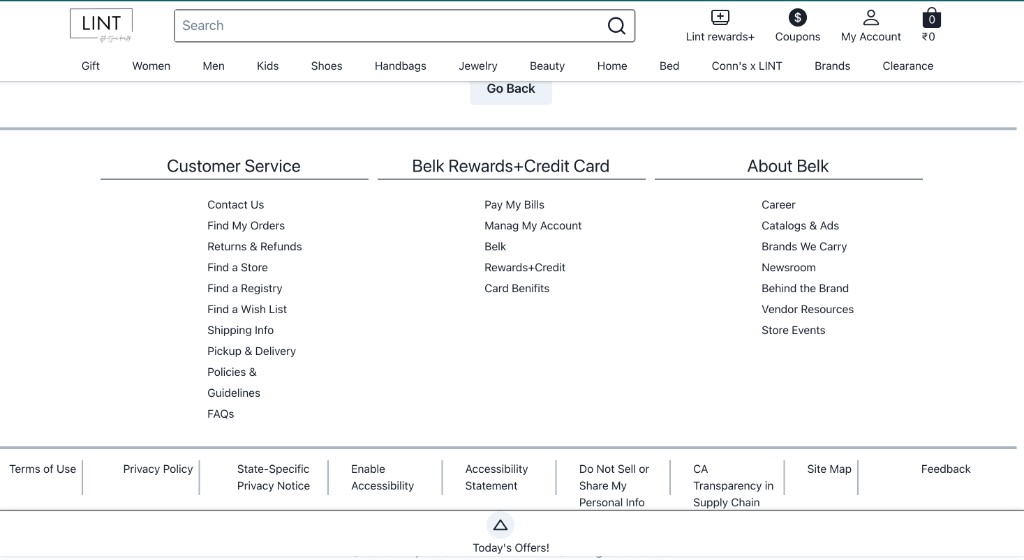
Task: Open the Women menu
Action: tap(151, 66)
